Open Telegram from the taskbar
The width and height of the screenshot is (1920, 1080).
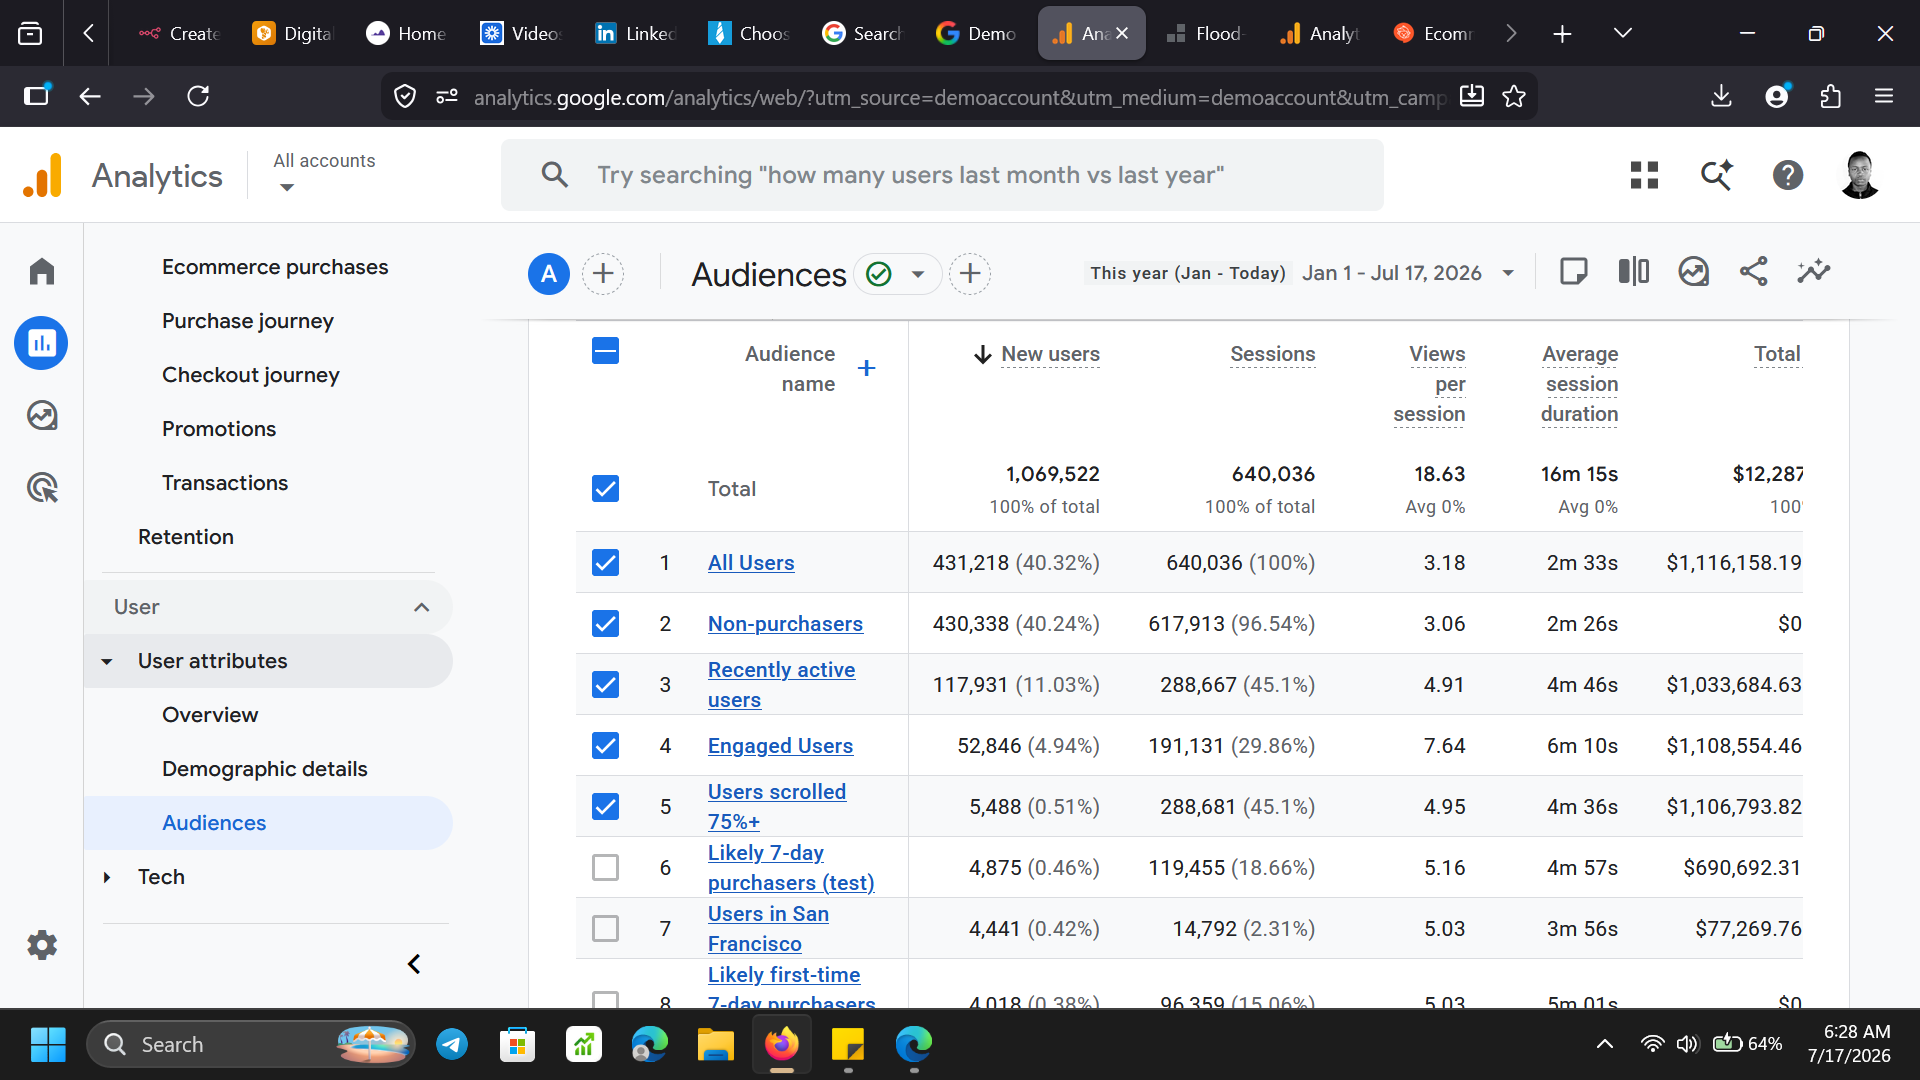click(x=452, y=1044)
